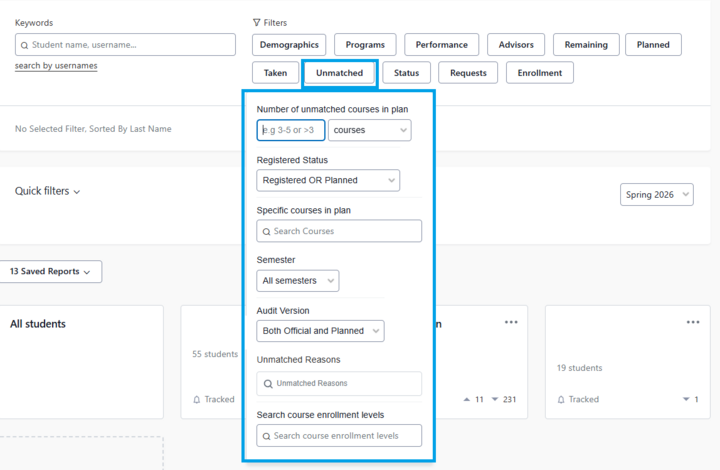The width and height of the screenshot is (720, 470).
Task: Click the unmatched courses number input field
Action: 291,130
